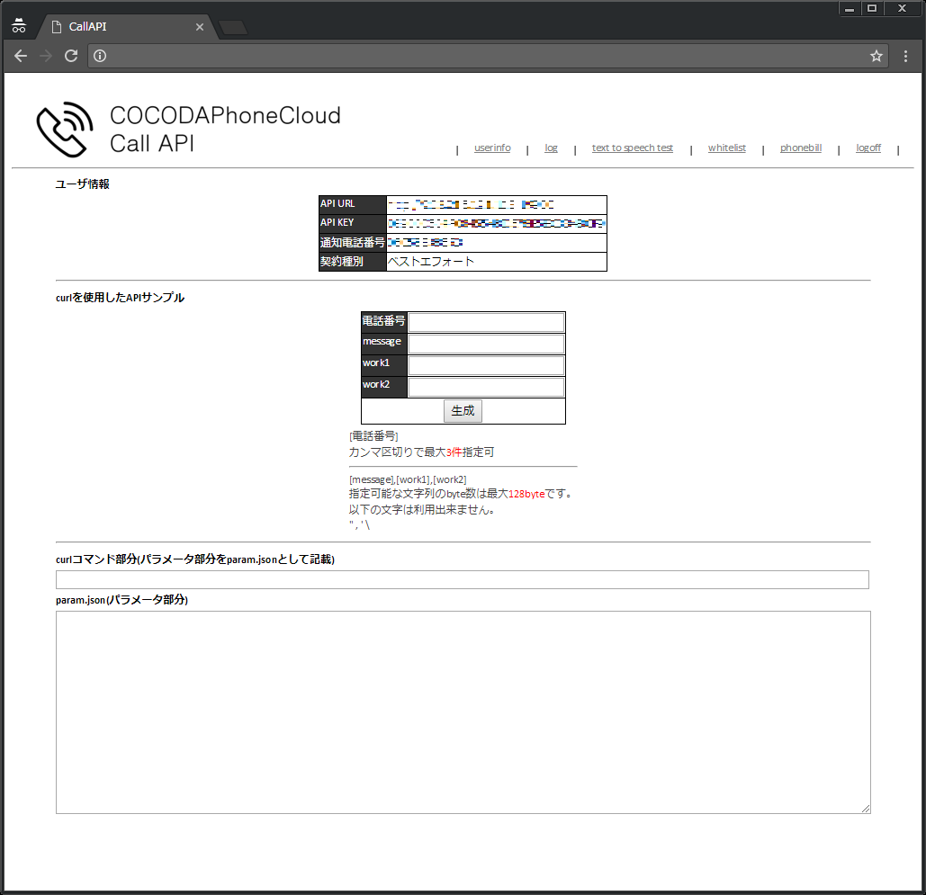
Task: Select the CallAPI tab
Action: pyautogui.click(x=127, y=27)
